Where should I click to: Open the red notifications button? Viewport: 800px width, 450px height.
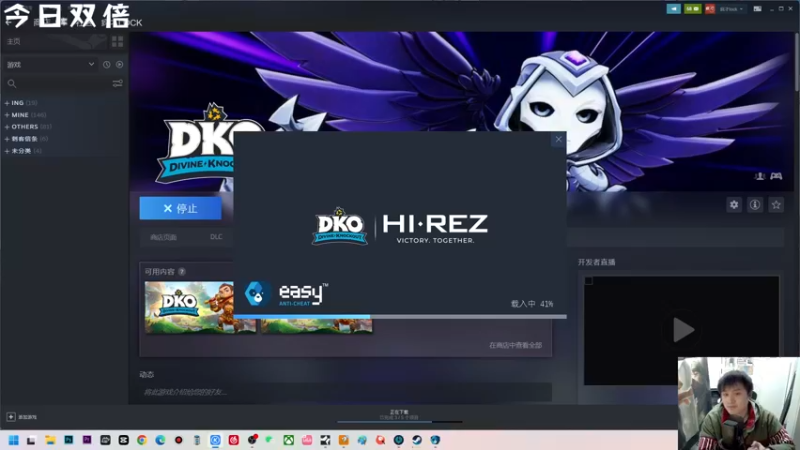(x=710, y=9)
